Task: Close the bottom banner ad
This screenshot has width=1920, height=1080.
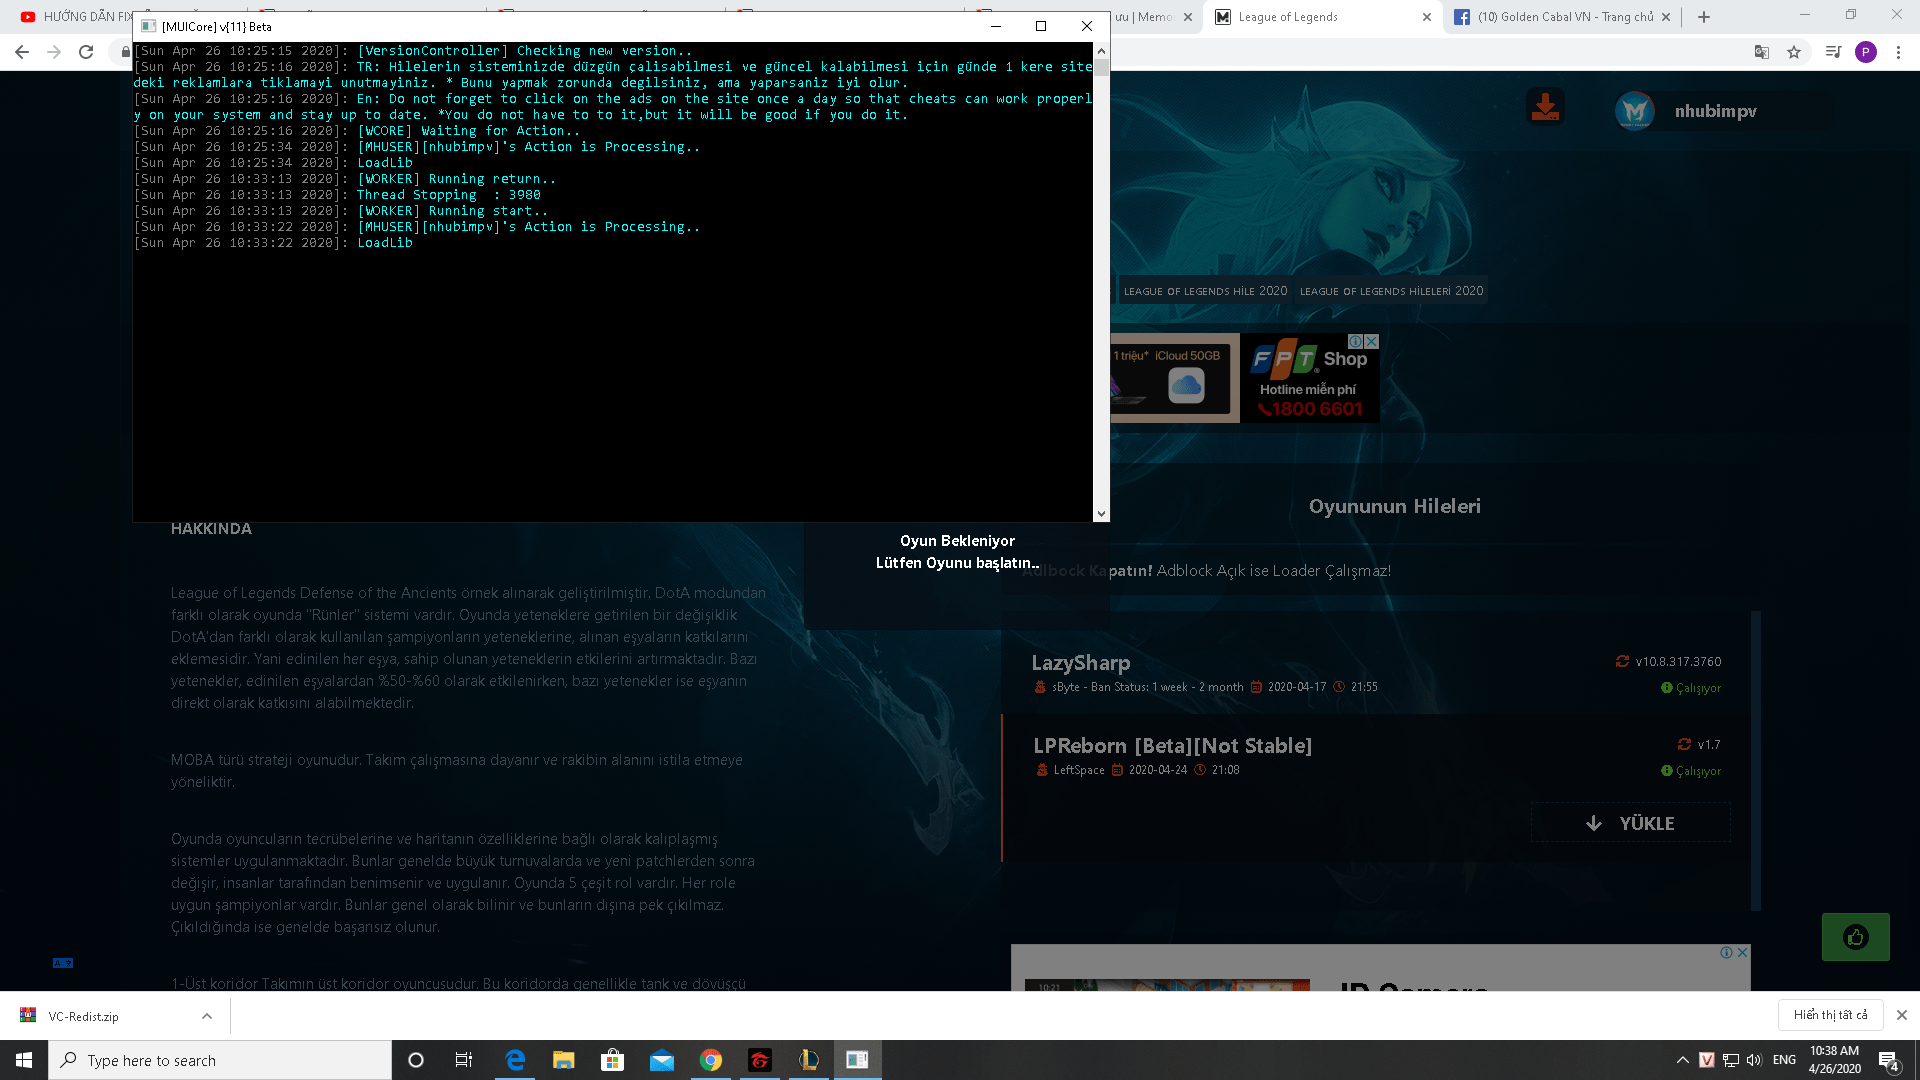Action: point(1743,952)
